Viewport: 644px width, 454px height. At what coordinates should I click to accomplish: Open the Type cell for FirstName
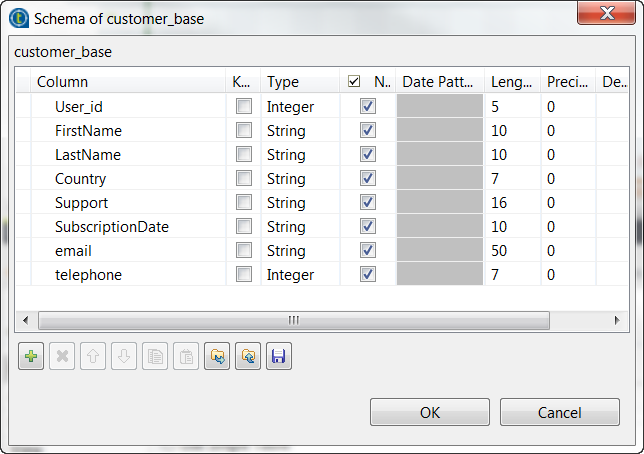point(299,131)
